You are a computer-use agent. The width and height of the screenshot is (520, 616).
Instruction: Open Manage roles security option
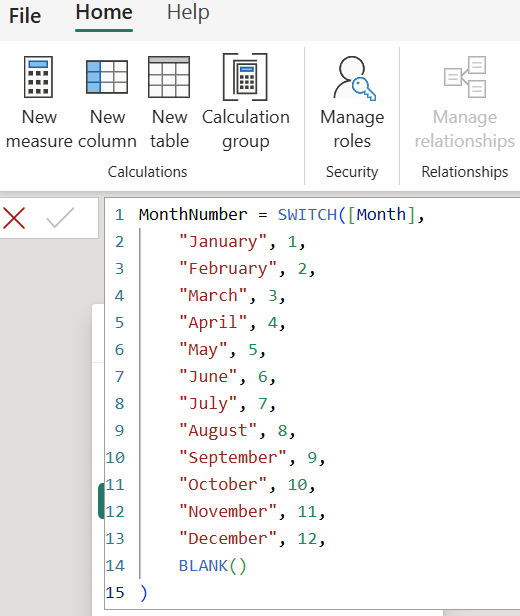tap(352, 77)
